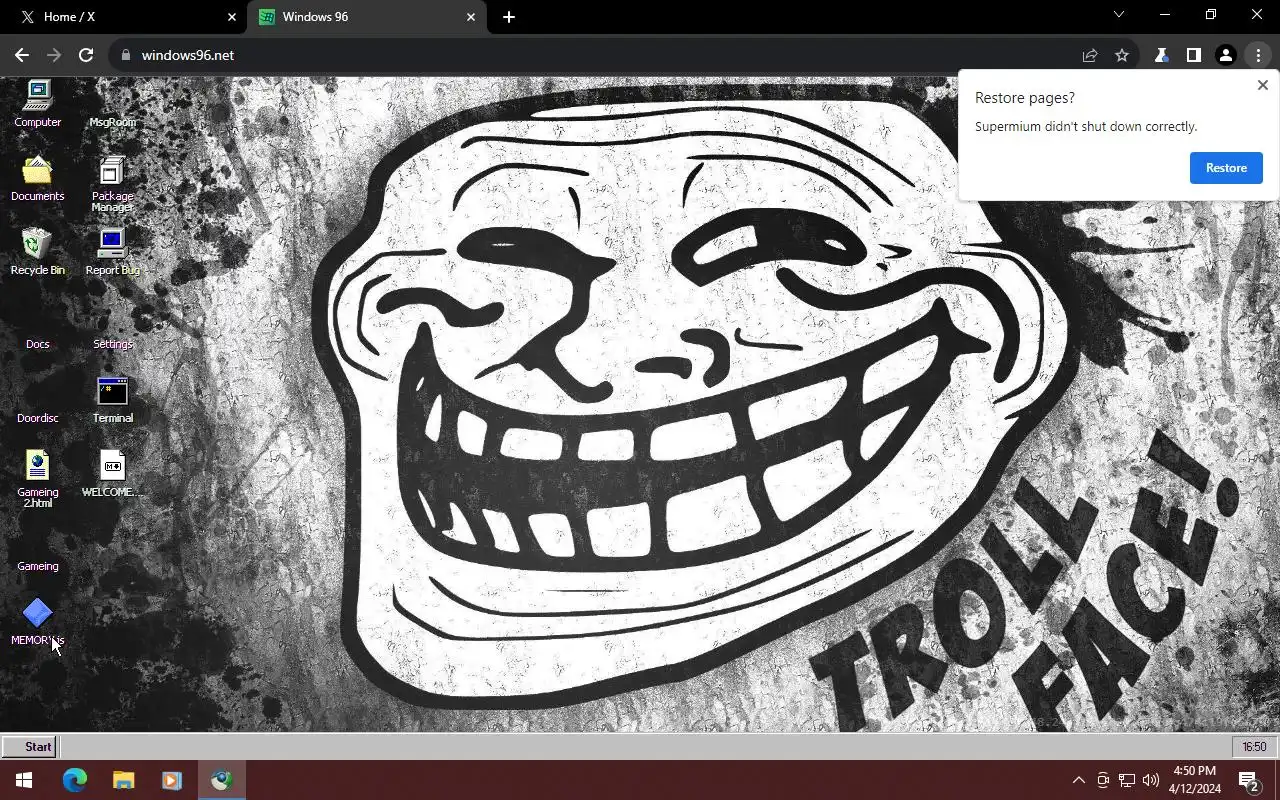Go back to the previous page
Viewport: 1280px width, 800px height.
[22, 55]
